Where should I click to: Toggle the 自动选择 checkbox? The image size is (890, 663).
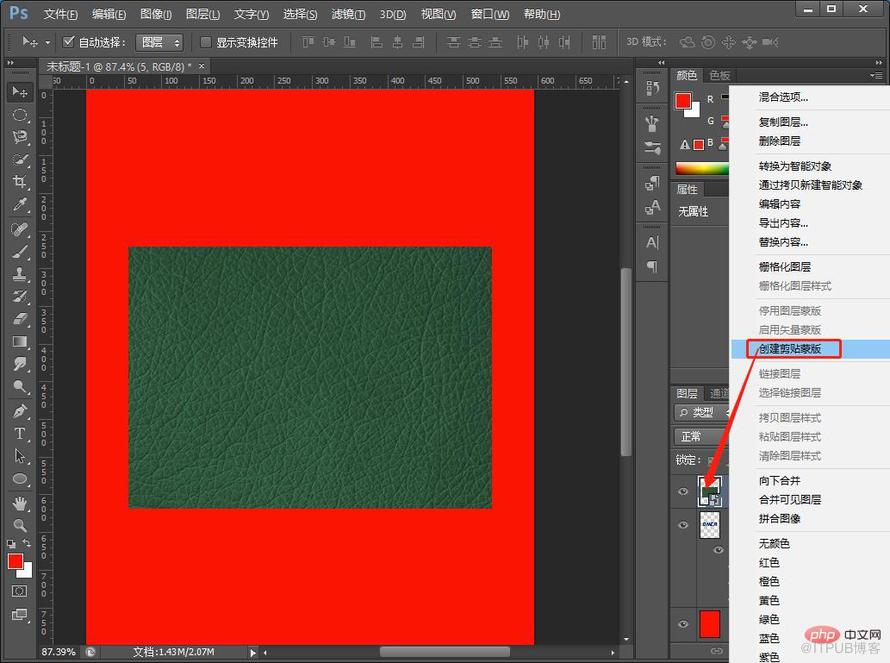pos(69,41)
